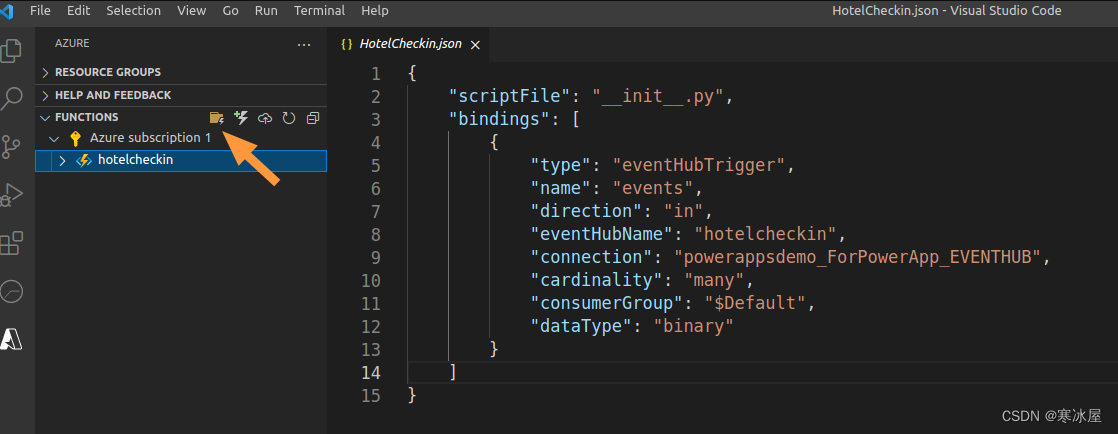Click the "dataType" key
This screenshot has width=1118, height=434.
582,326
